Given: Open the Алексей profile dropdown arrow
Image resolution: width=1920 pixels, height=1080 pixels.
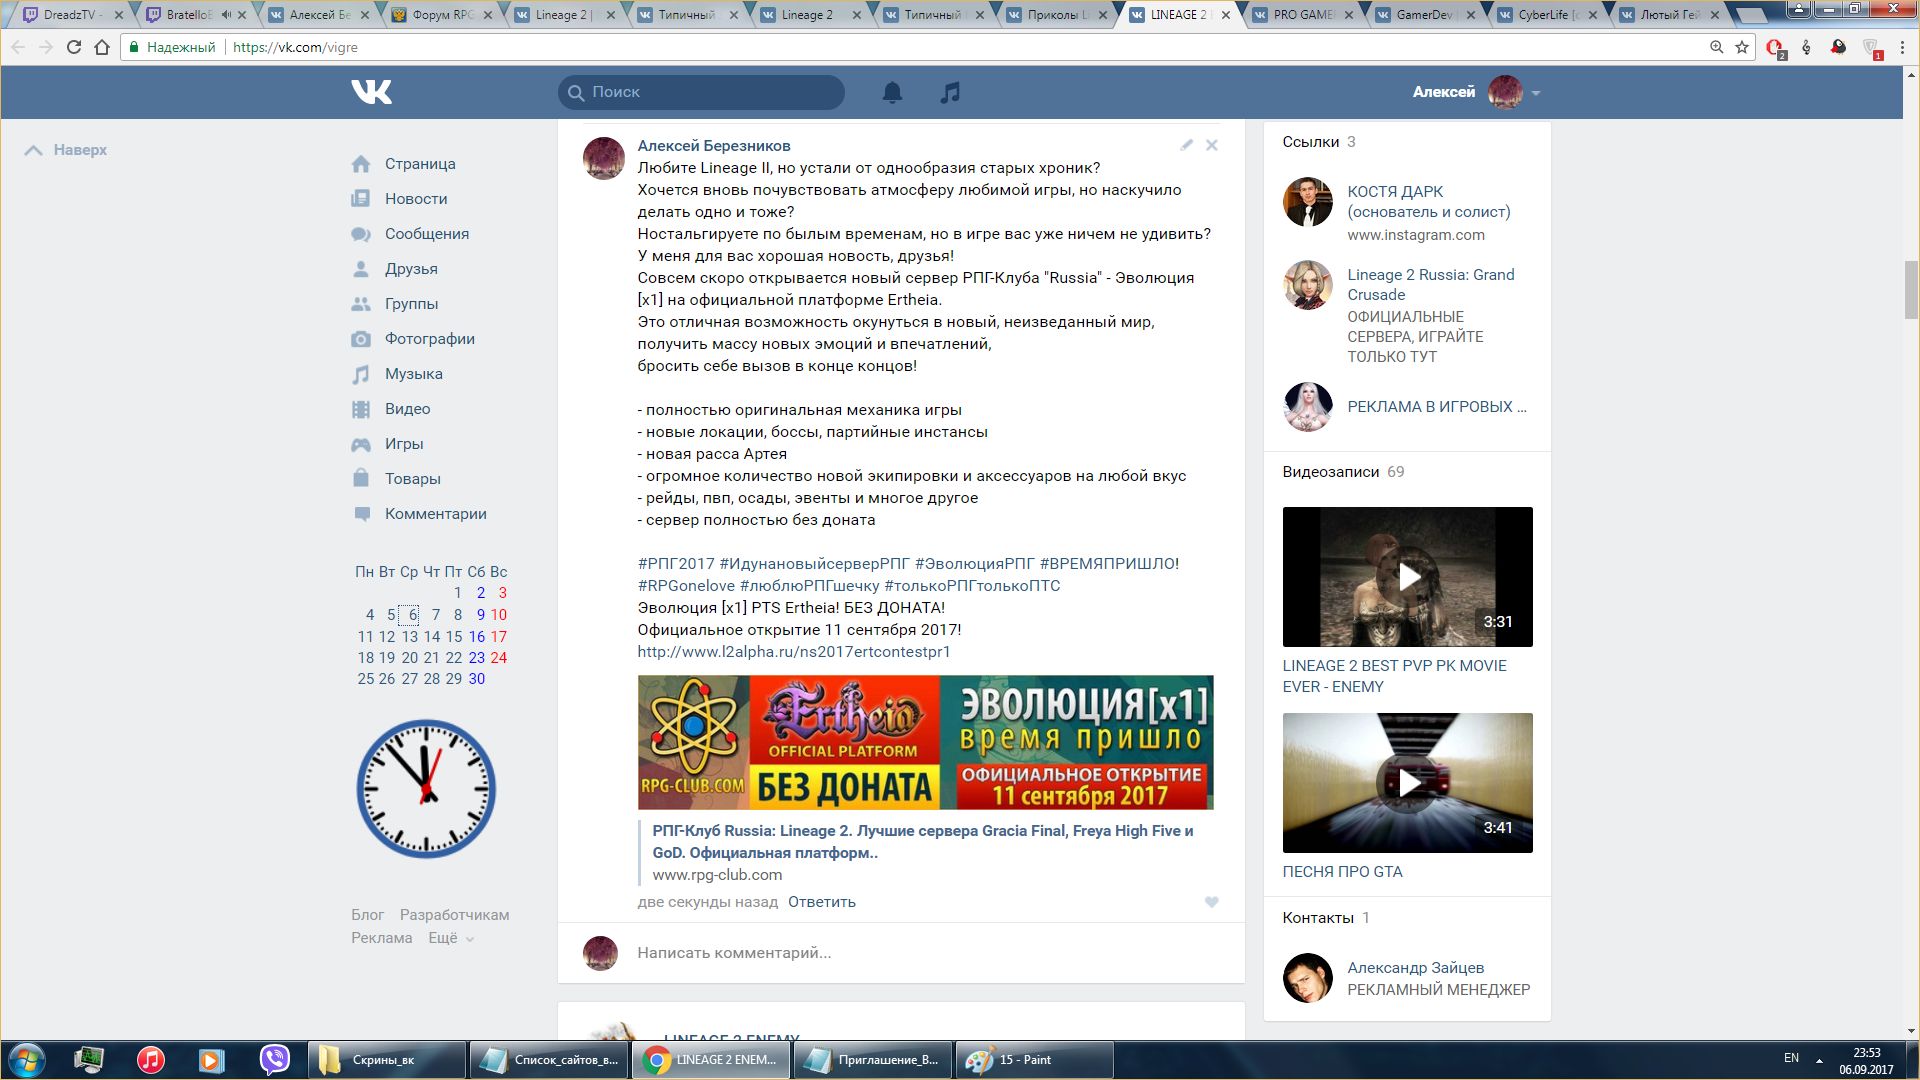Looking at the screenshot, I should coord(1535,93).
